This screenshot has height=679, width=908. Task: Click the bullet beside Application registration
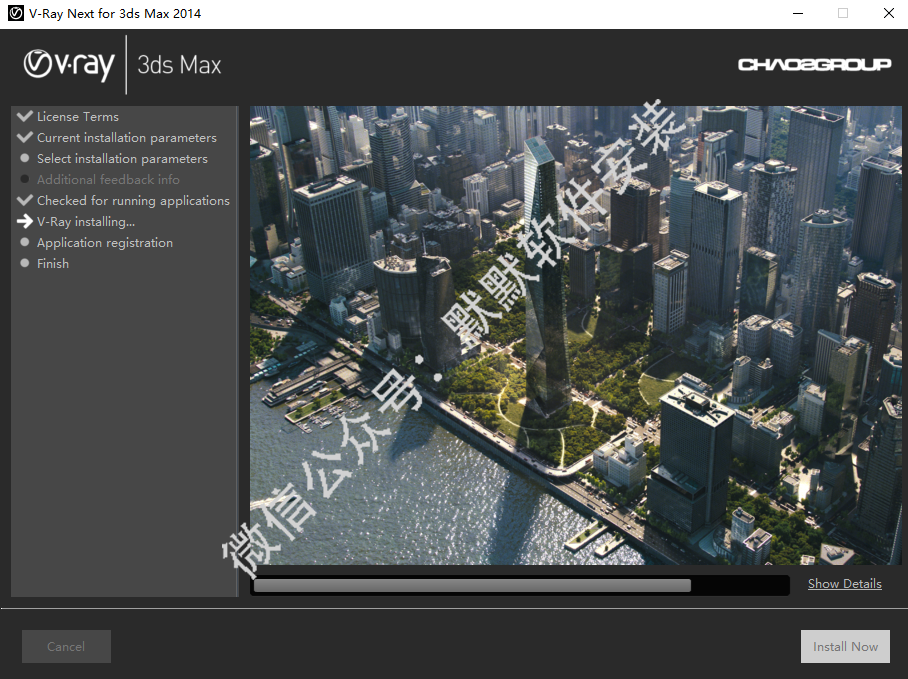tap(25, 243)
